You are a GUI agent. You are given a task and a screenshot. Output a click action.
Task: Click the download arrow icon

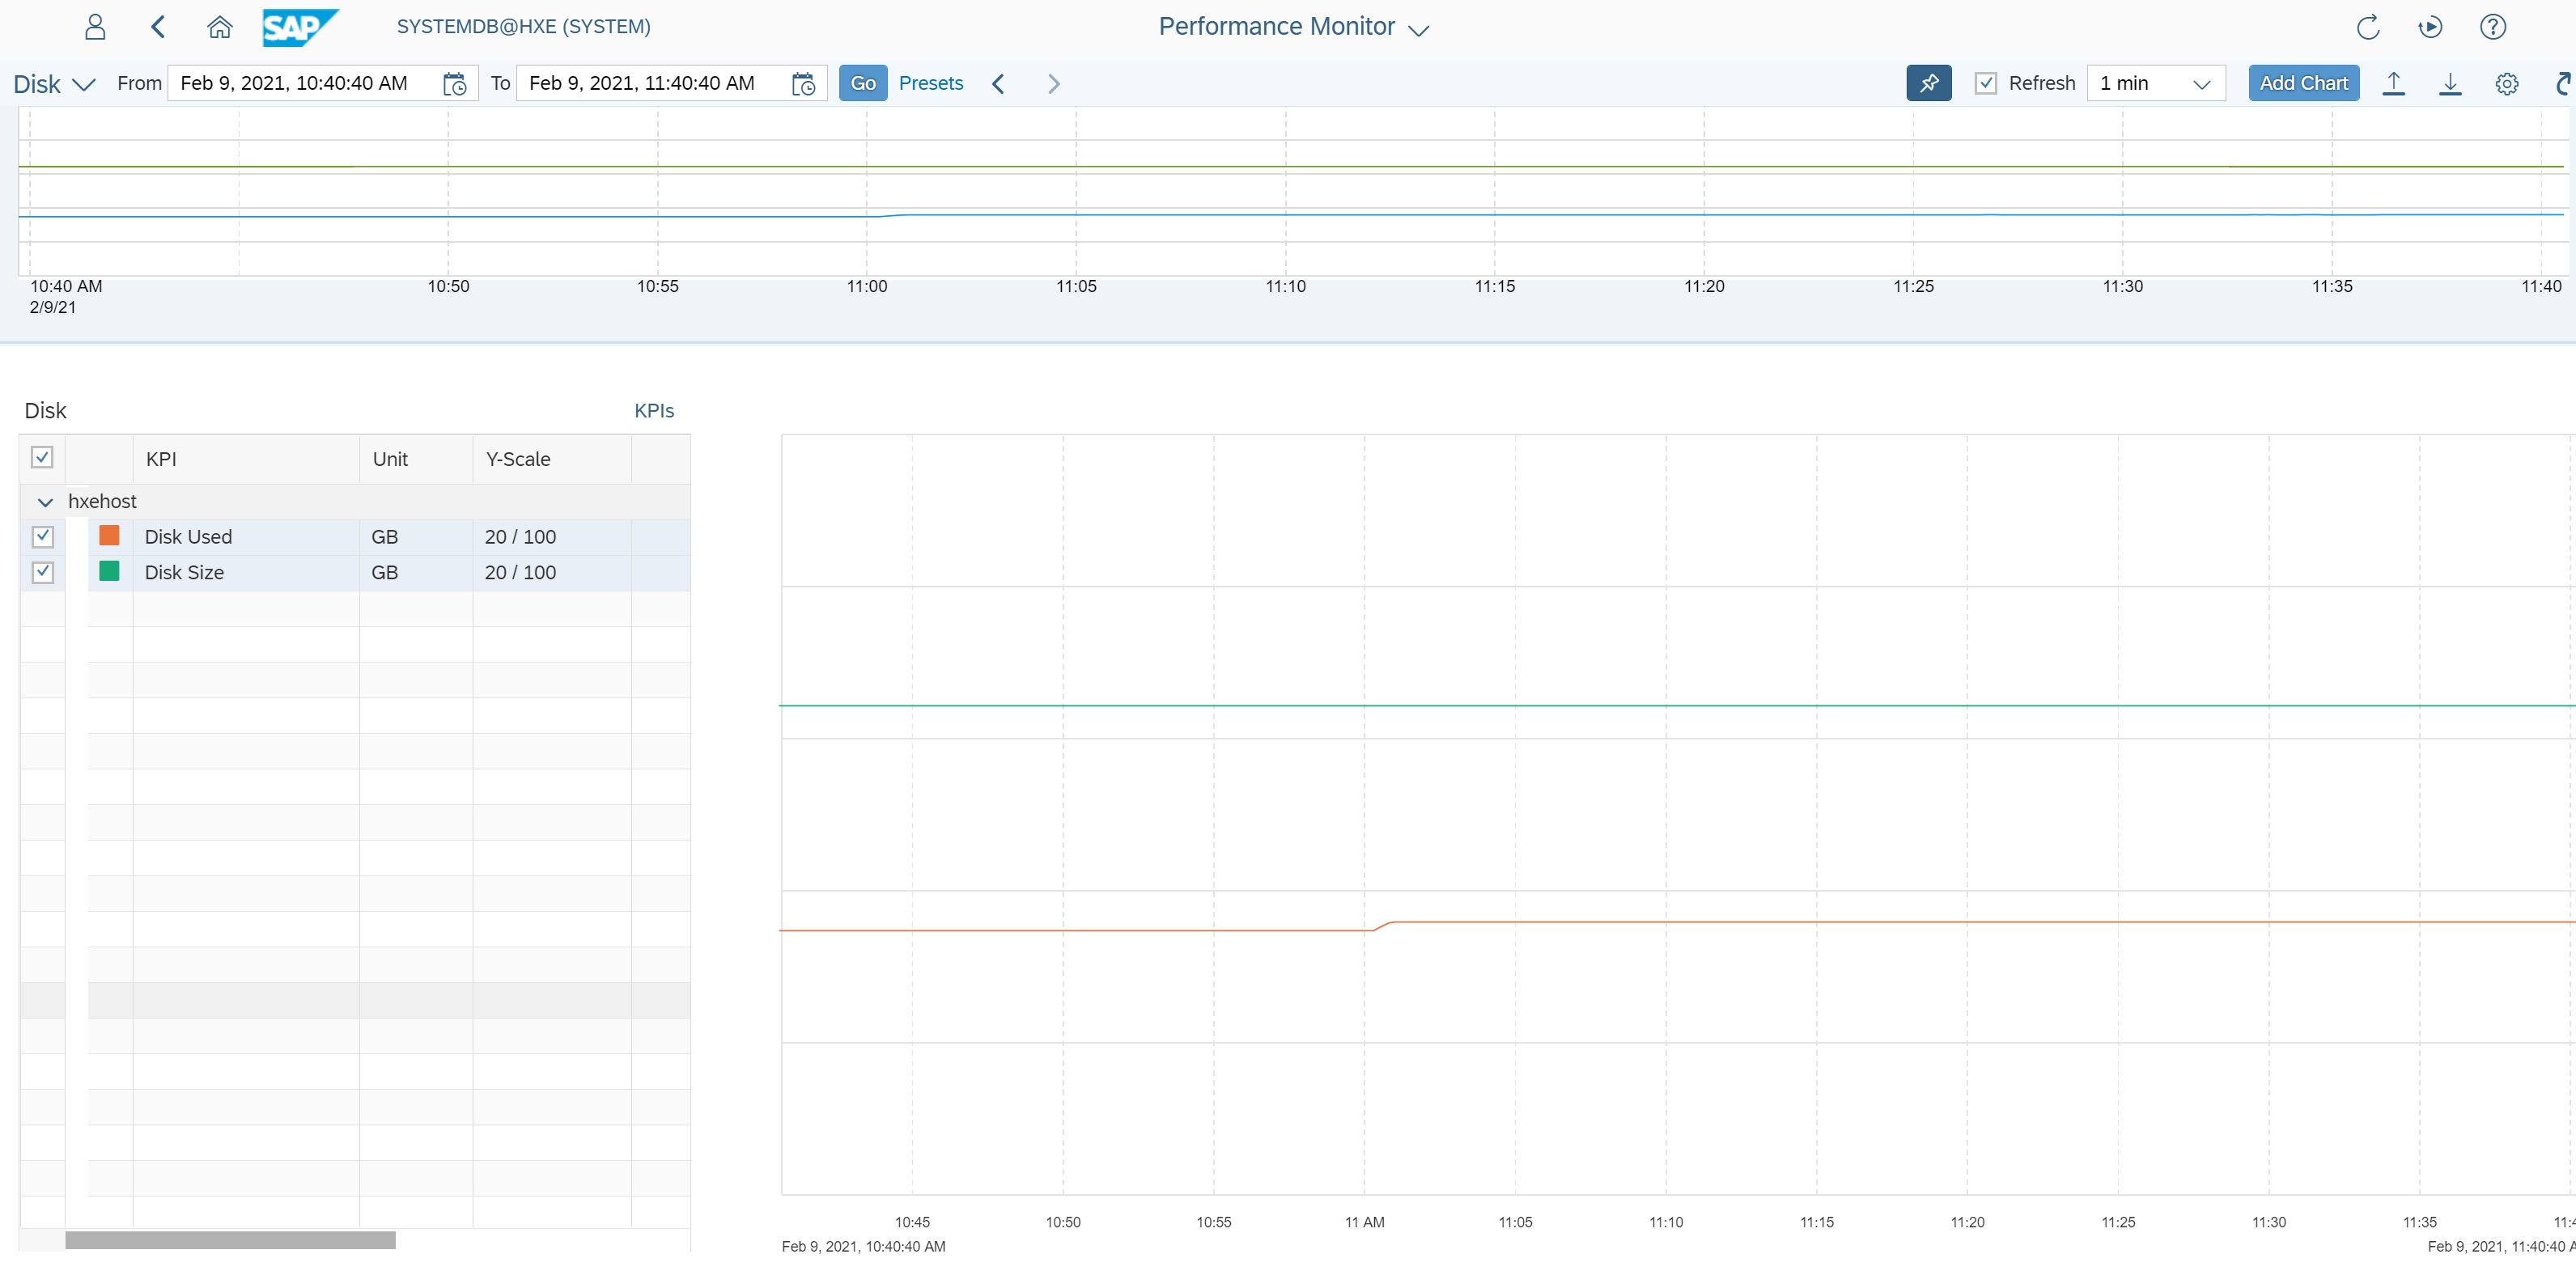click(2449, 84)
